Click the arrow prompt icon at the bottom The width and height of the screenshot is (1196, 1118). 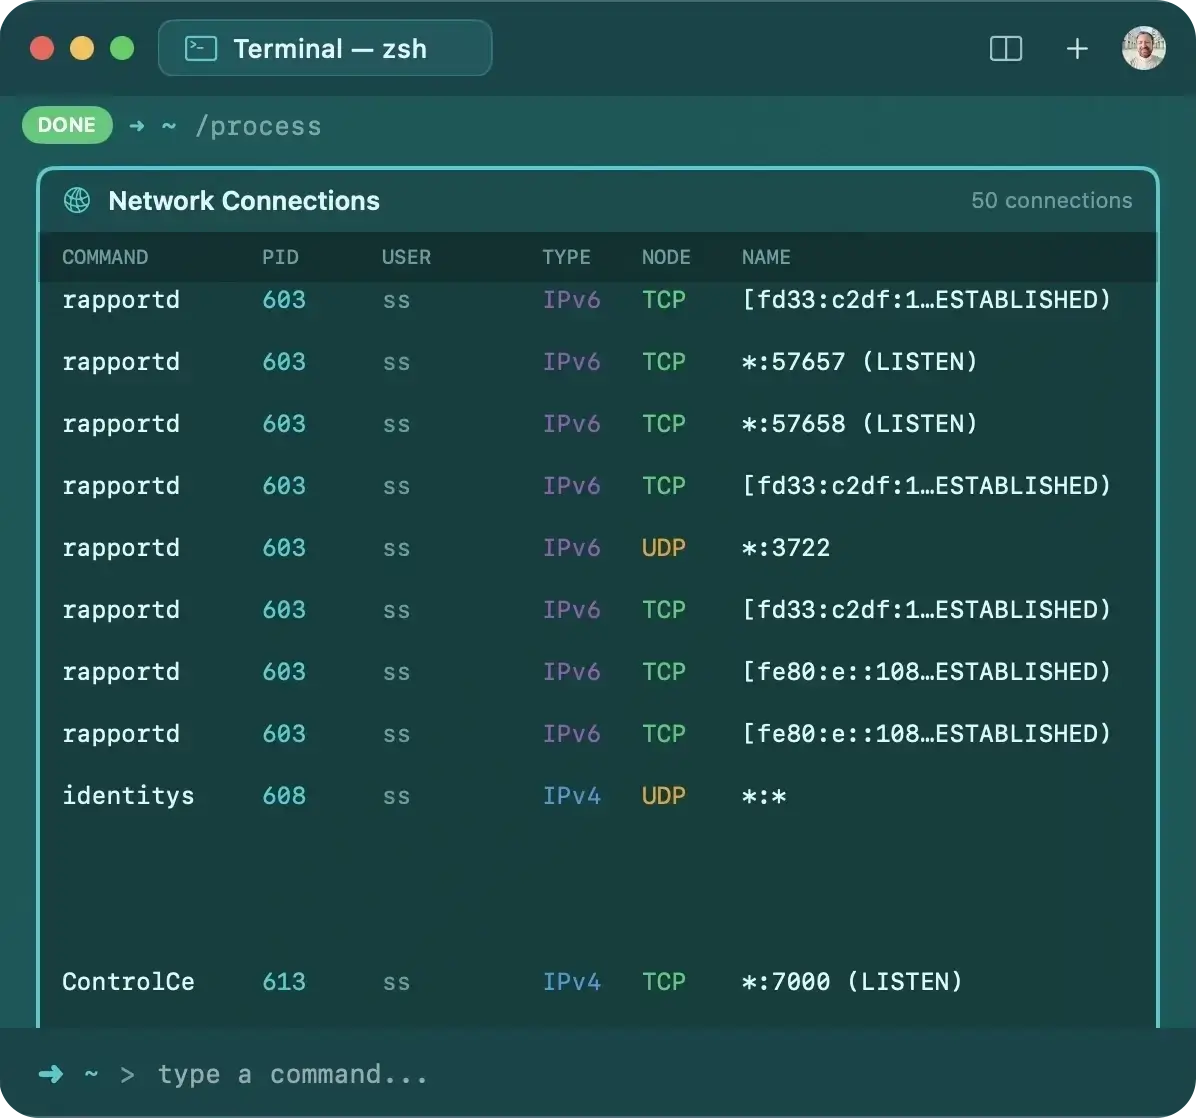point(50,1073)
